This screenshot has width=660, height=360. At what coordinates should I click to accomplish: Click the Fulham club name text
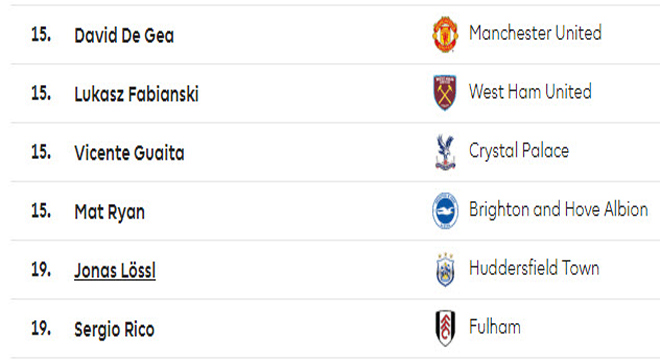click(x=495, y=327)
